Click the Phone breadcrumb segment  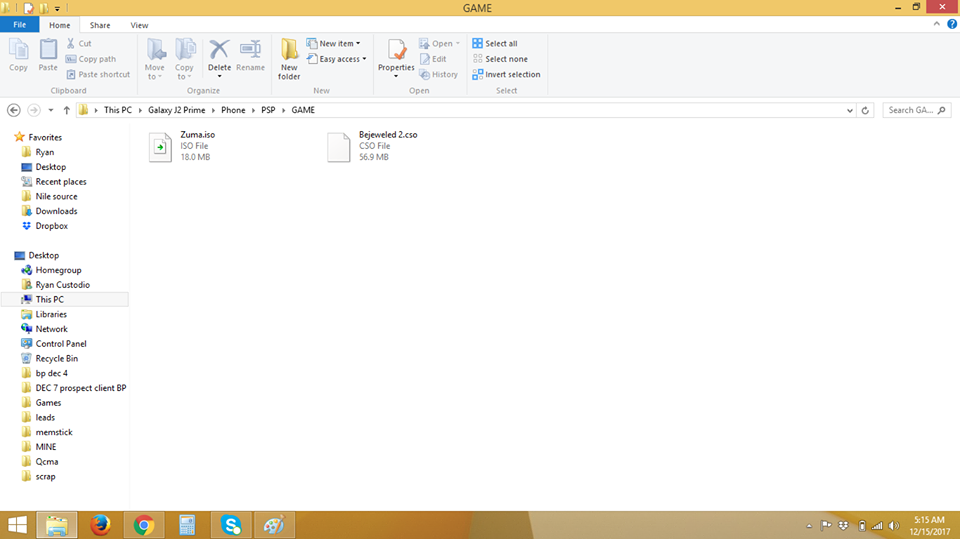tap(233, 110)
